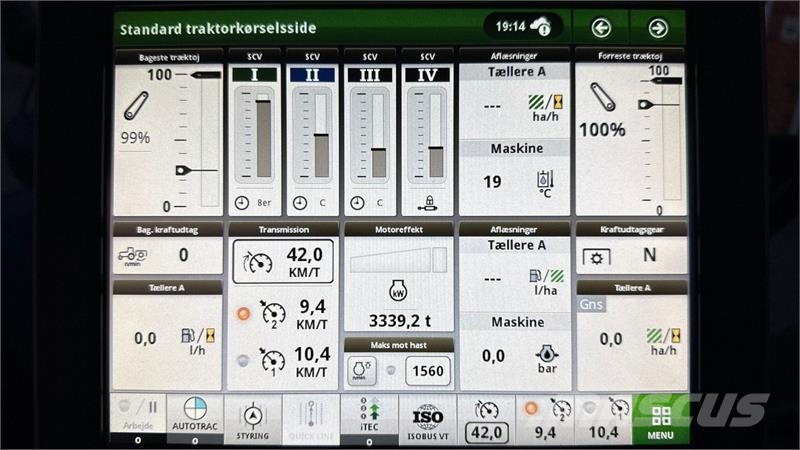Tap the set speed 1 gauge icon
This screenshot has height=450, width=800.
pyautogui.click(x=272, y=361)
